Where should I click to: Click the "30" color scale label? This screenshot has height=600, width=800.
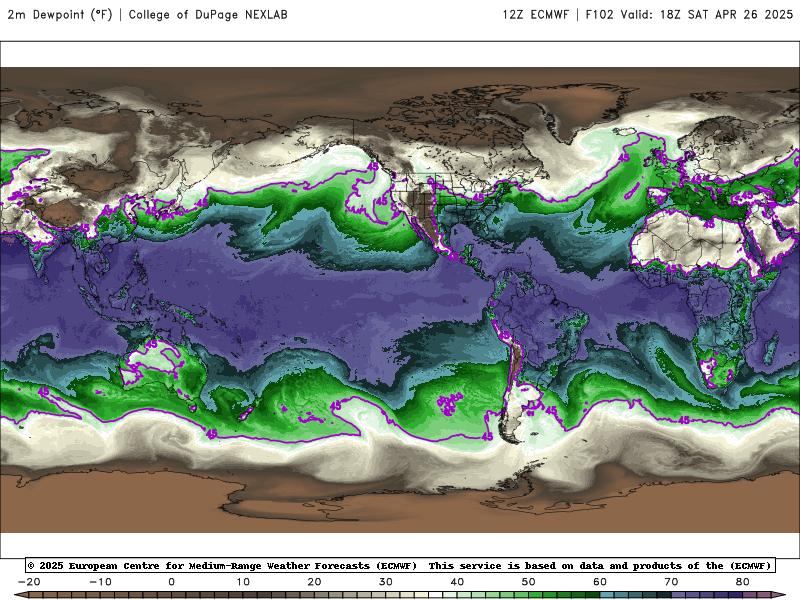386,582
